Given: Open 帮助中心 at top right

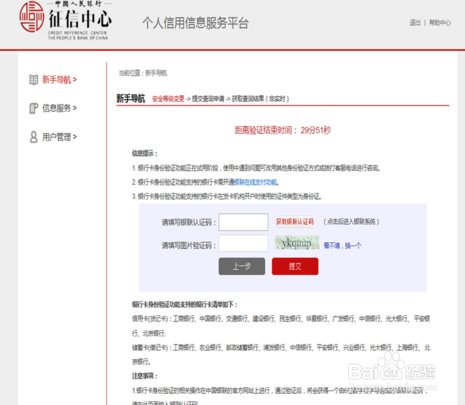Looking at the screenshot, I should 440,23.
